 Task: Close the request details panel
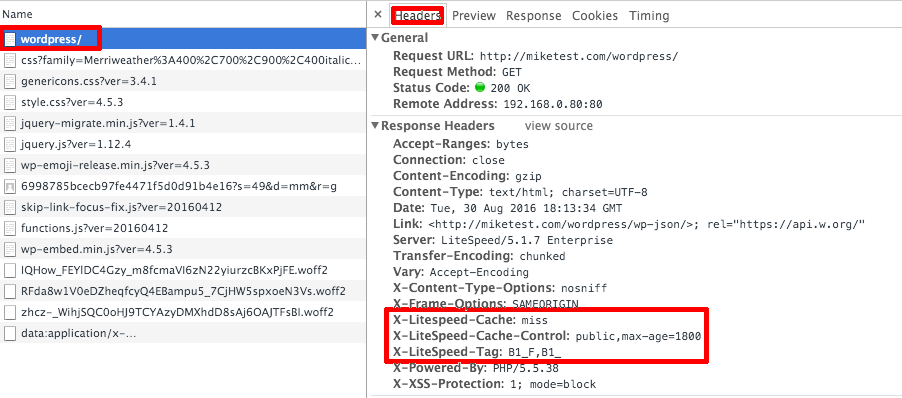378,16
